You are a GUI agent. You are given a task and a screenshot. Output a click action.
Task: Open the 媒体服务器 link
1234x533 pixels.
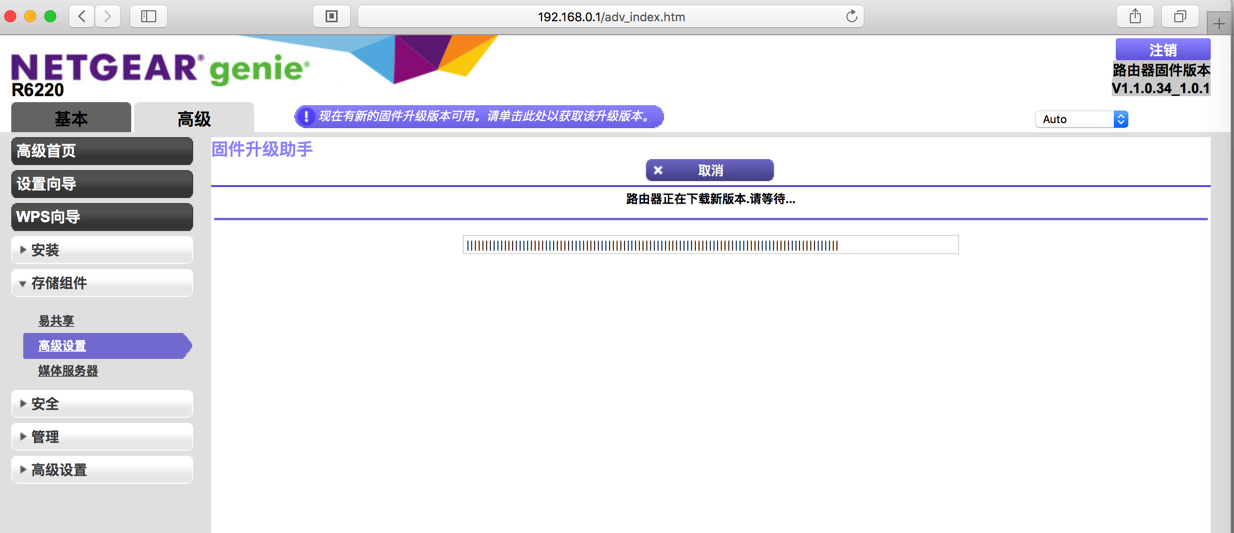[x=68, y=371]
